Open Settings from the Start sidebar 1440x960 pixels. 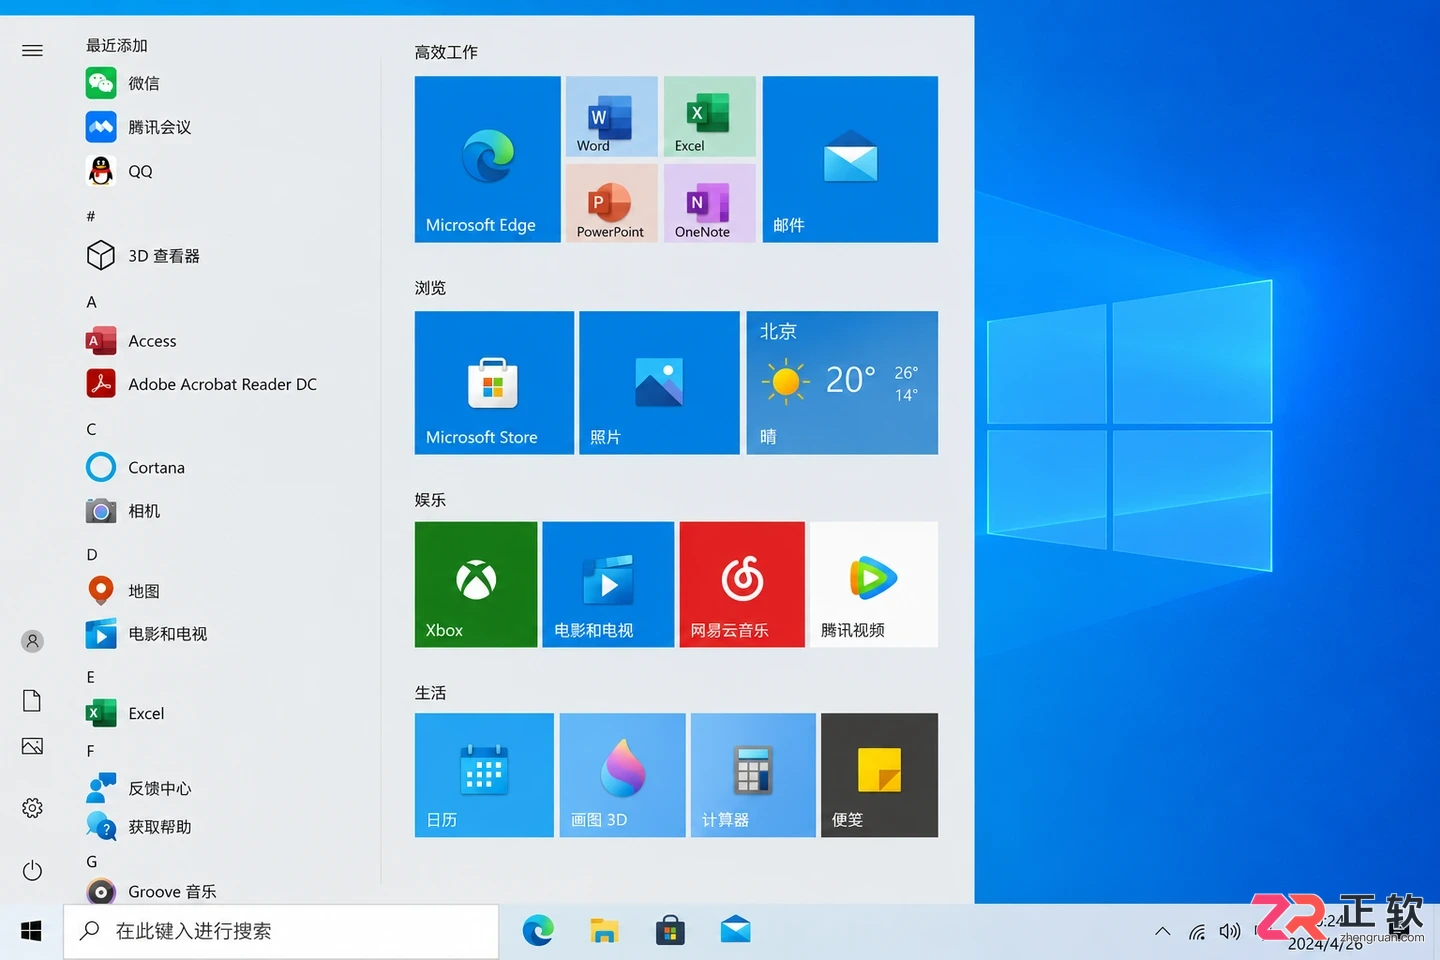tap(32, 808)
